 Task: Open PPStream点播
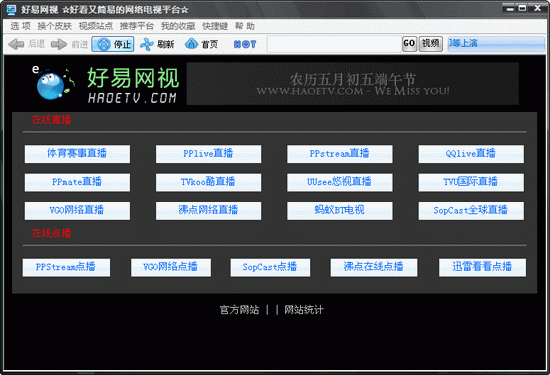point(66,267)
